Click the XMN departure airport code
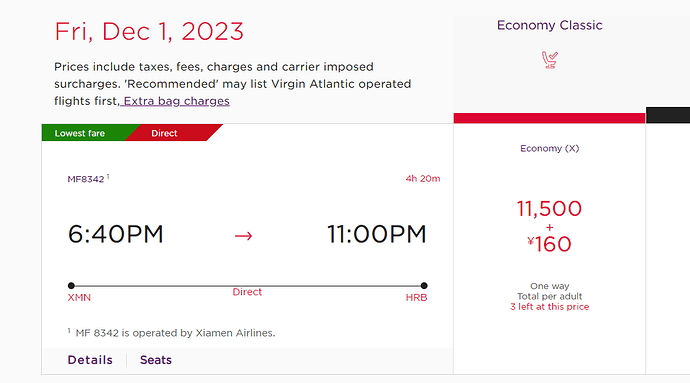The width and height of the screenshot is (690, 383). pos(79,298)
